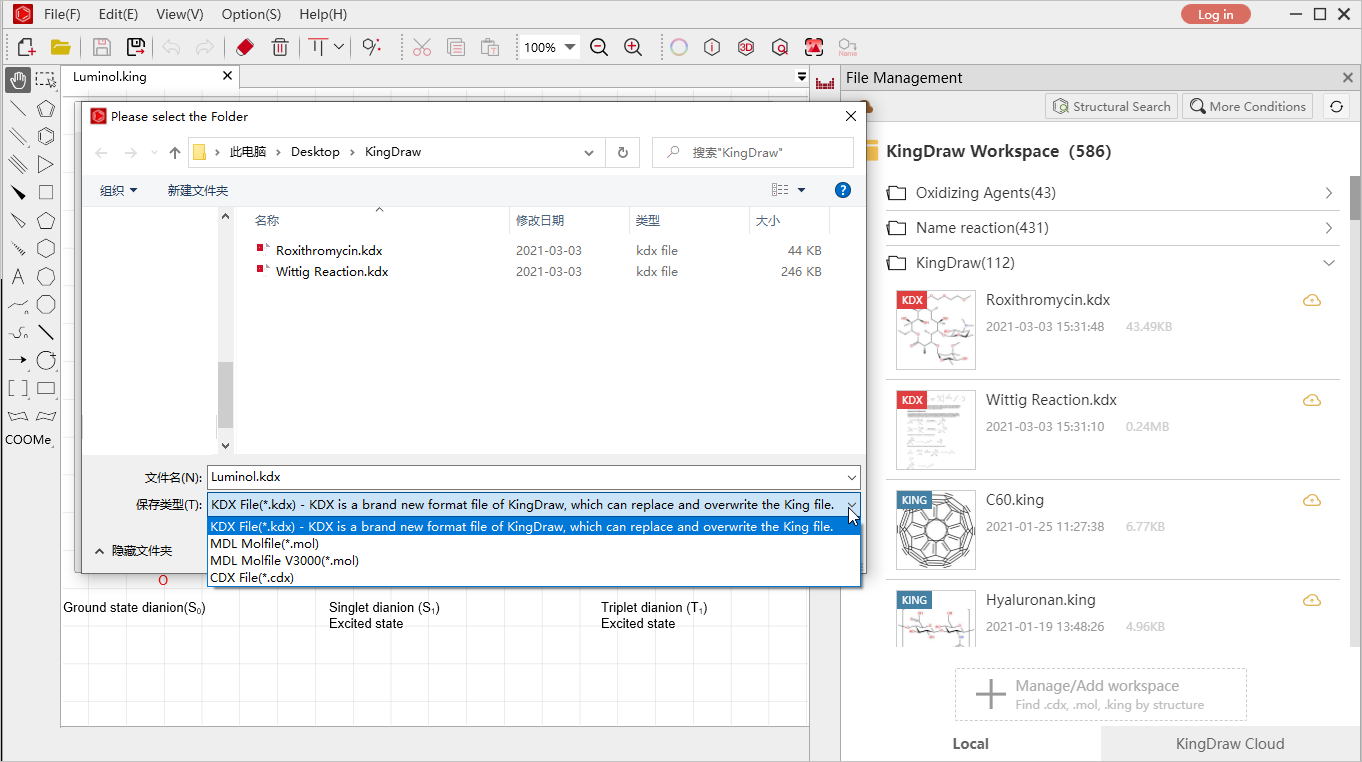Image resolution: width=1362 pixels, height=762 pixels.
Task: Switch to the KingDraw Cloud tab
Action: [1230, 744]
